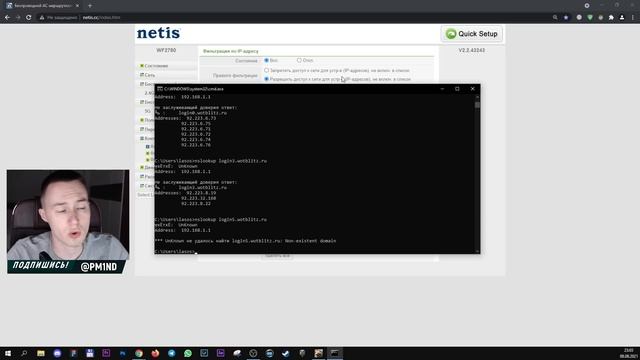640x360 pixels.
Task: Click the site security warning icon in address bar
Action: pos(42,18)
